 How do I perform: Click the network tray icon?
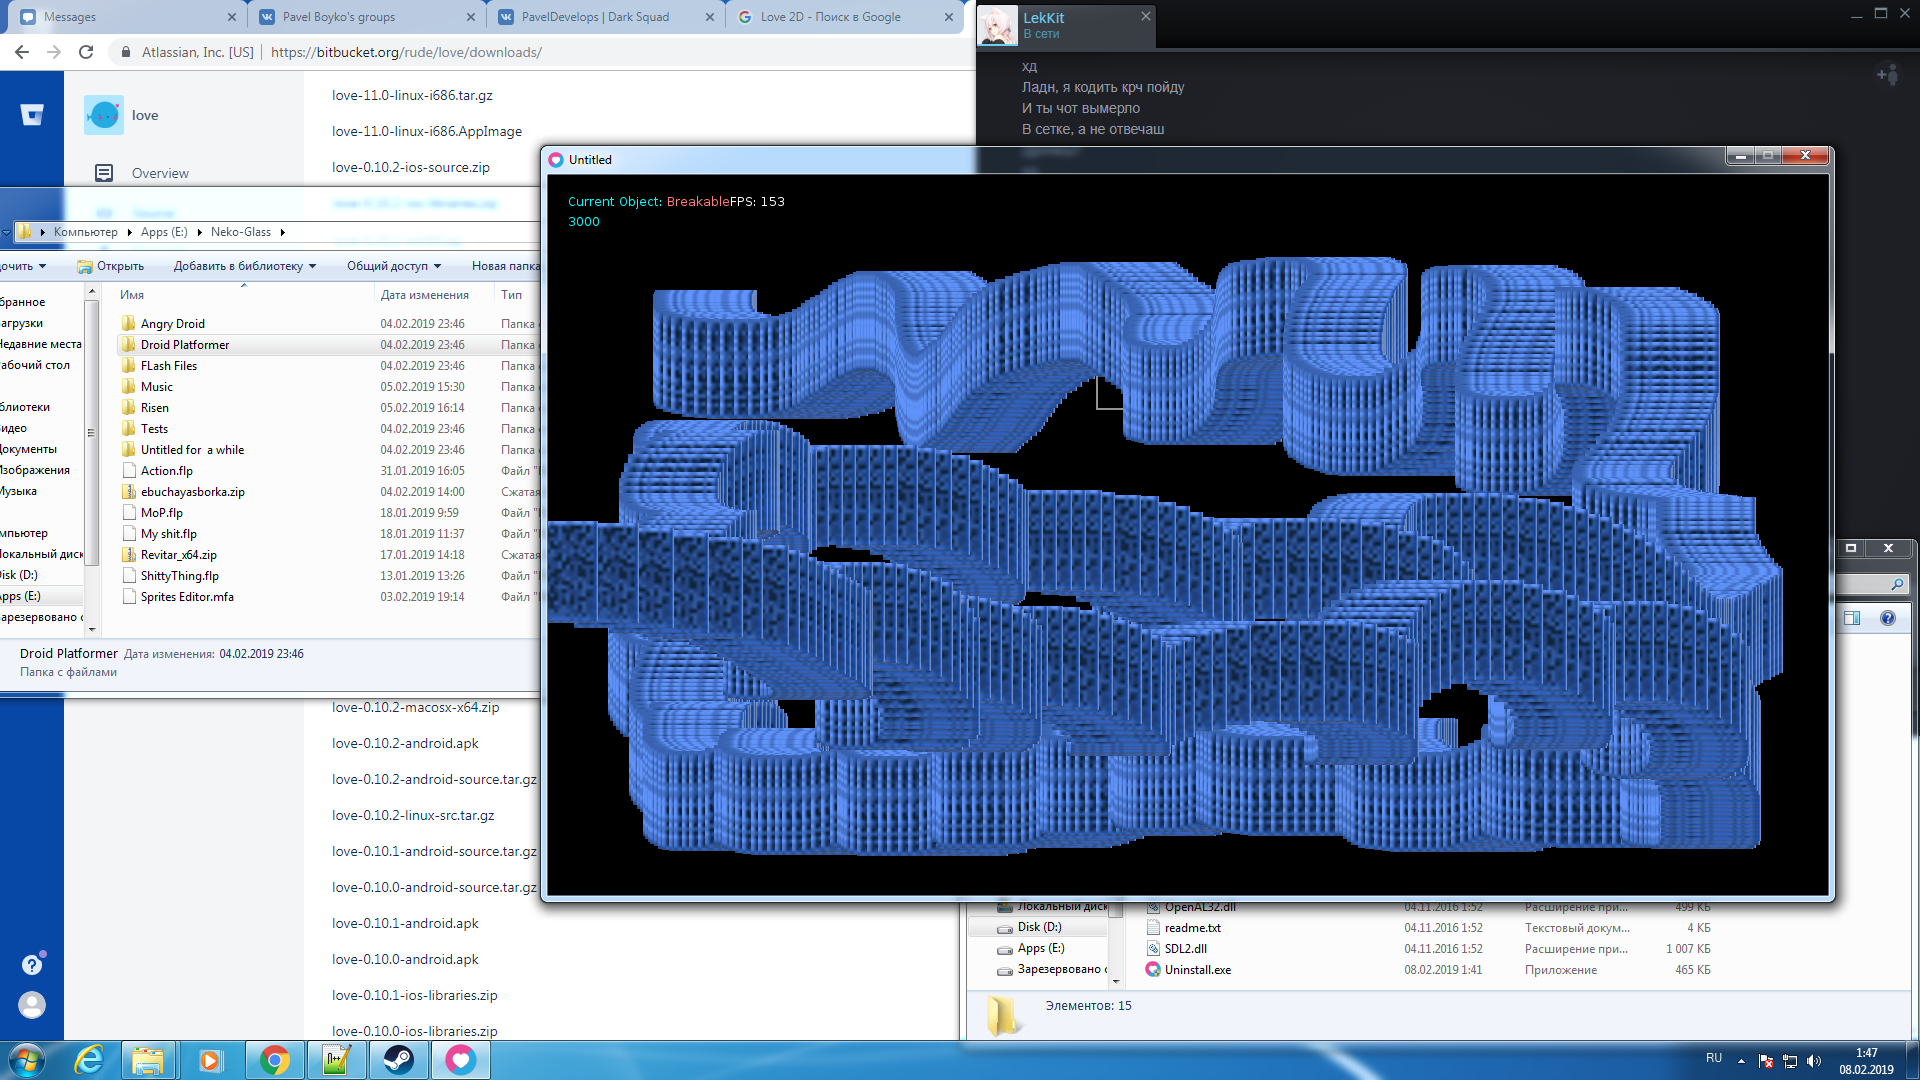coord(1790,1061)
